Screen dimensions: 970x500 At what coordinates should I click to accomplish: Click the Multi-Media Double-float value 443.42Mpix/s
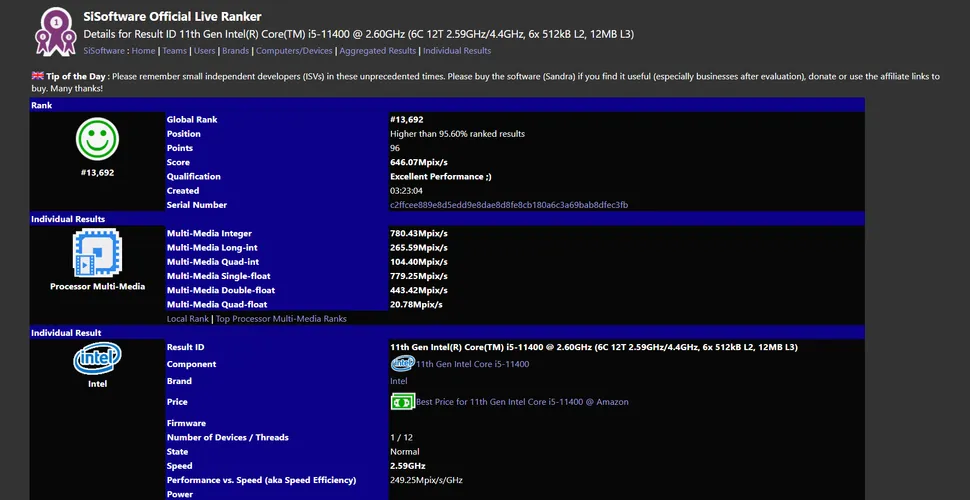[419, 290]
